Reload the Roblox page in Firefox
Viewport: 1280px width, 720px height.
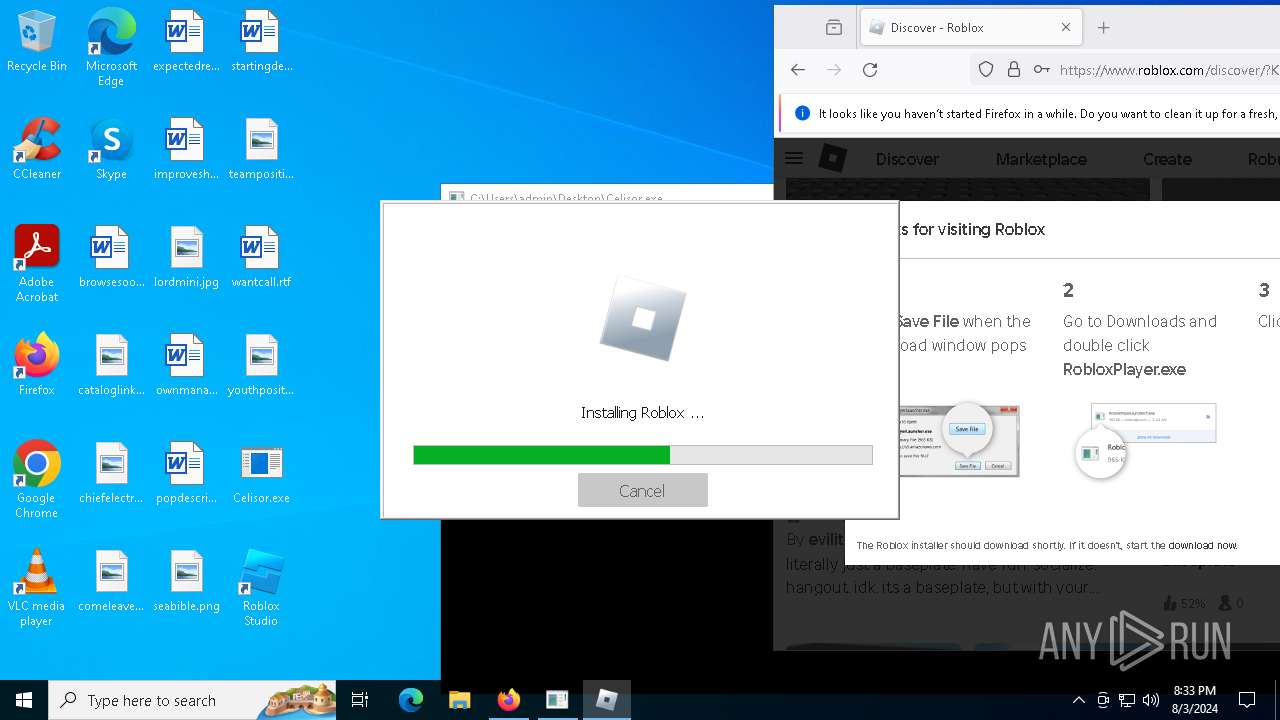point(870,69)
